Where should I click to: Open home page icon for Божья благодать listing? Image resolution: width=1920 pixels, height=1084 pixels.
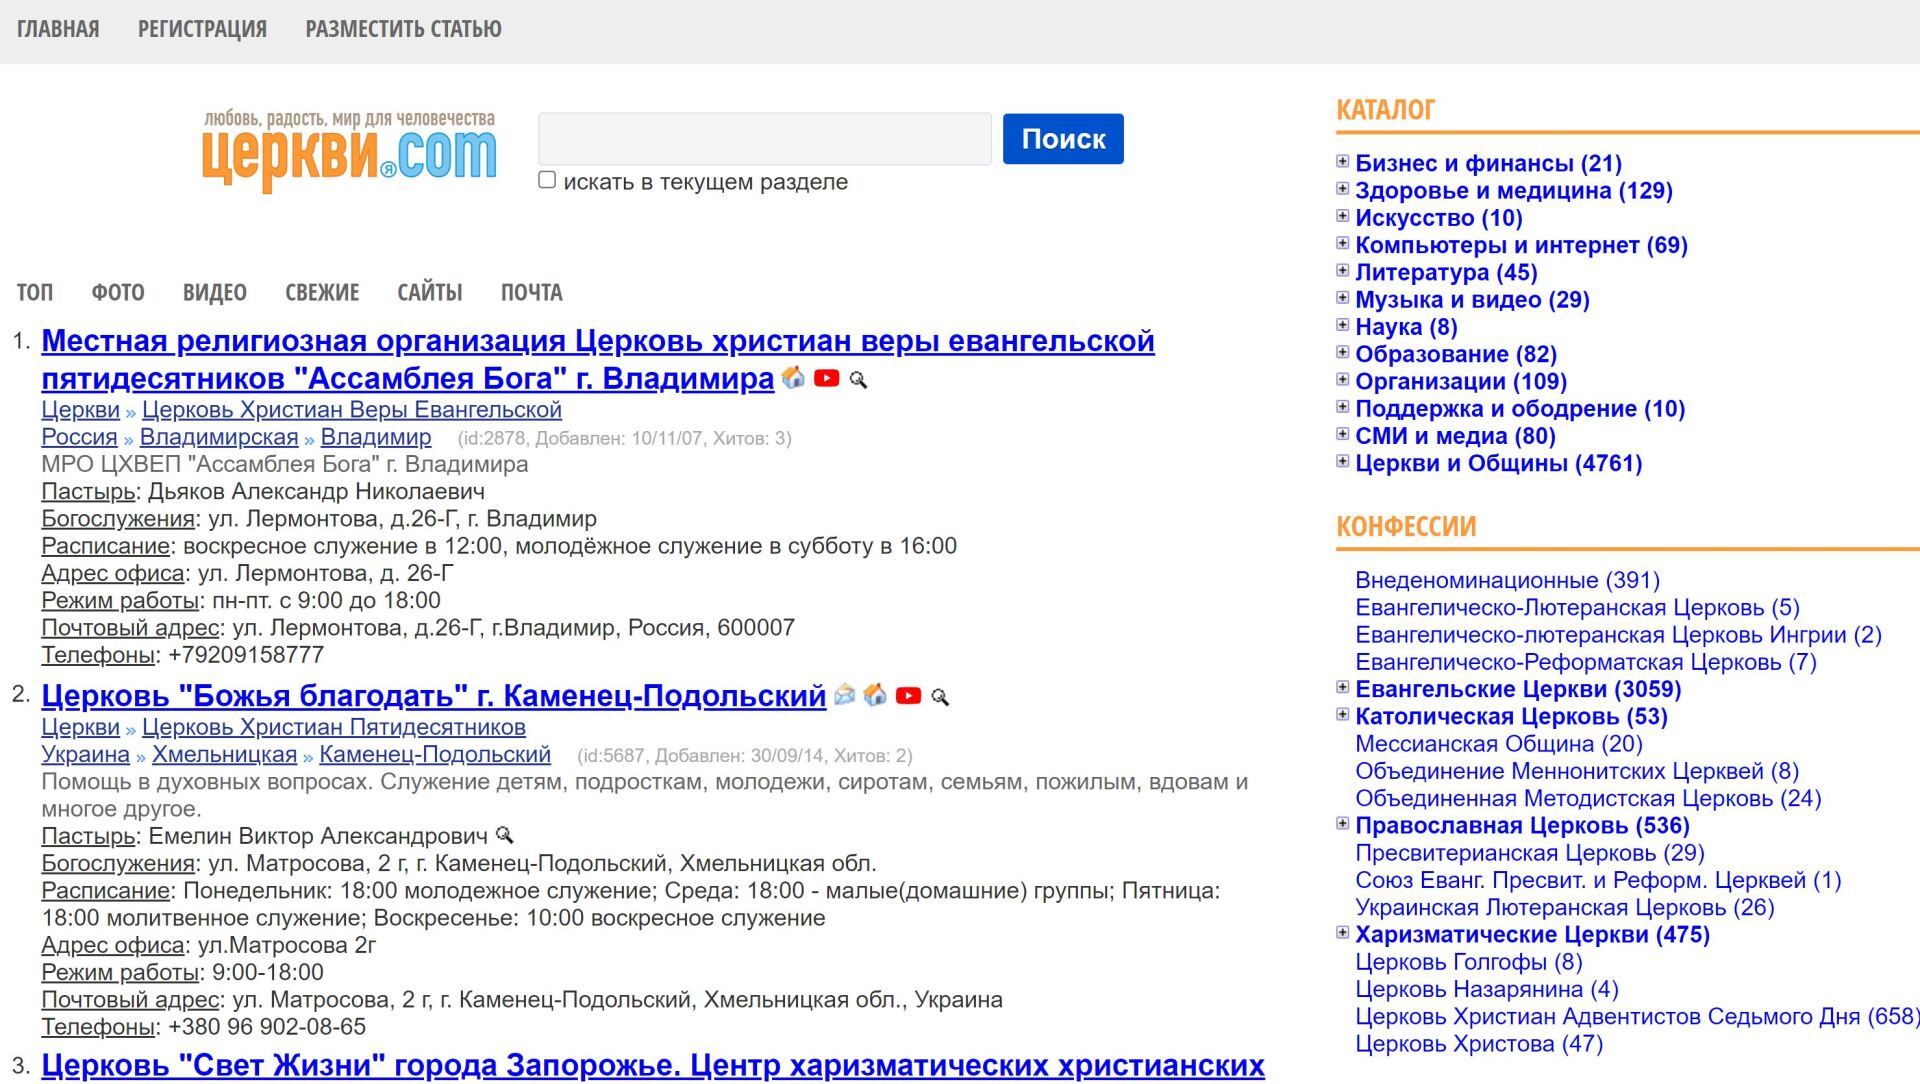tap(875, 694)
